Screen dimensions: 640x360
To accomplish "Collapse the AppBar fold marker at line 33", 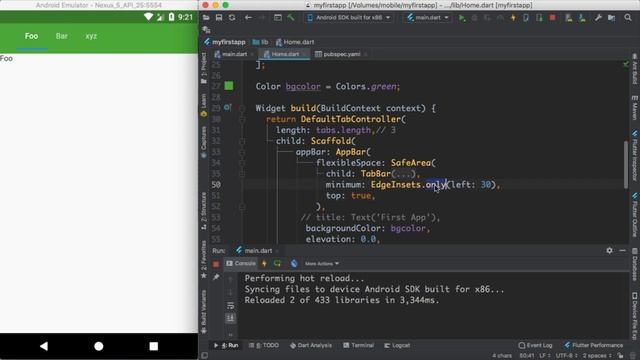I will pyautogui.click(x=242, y=152).
